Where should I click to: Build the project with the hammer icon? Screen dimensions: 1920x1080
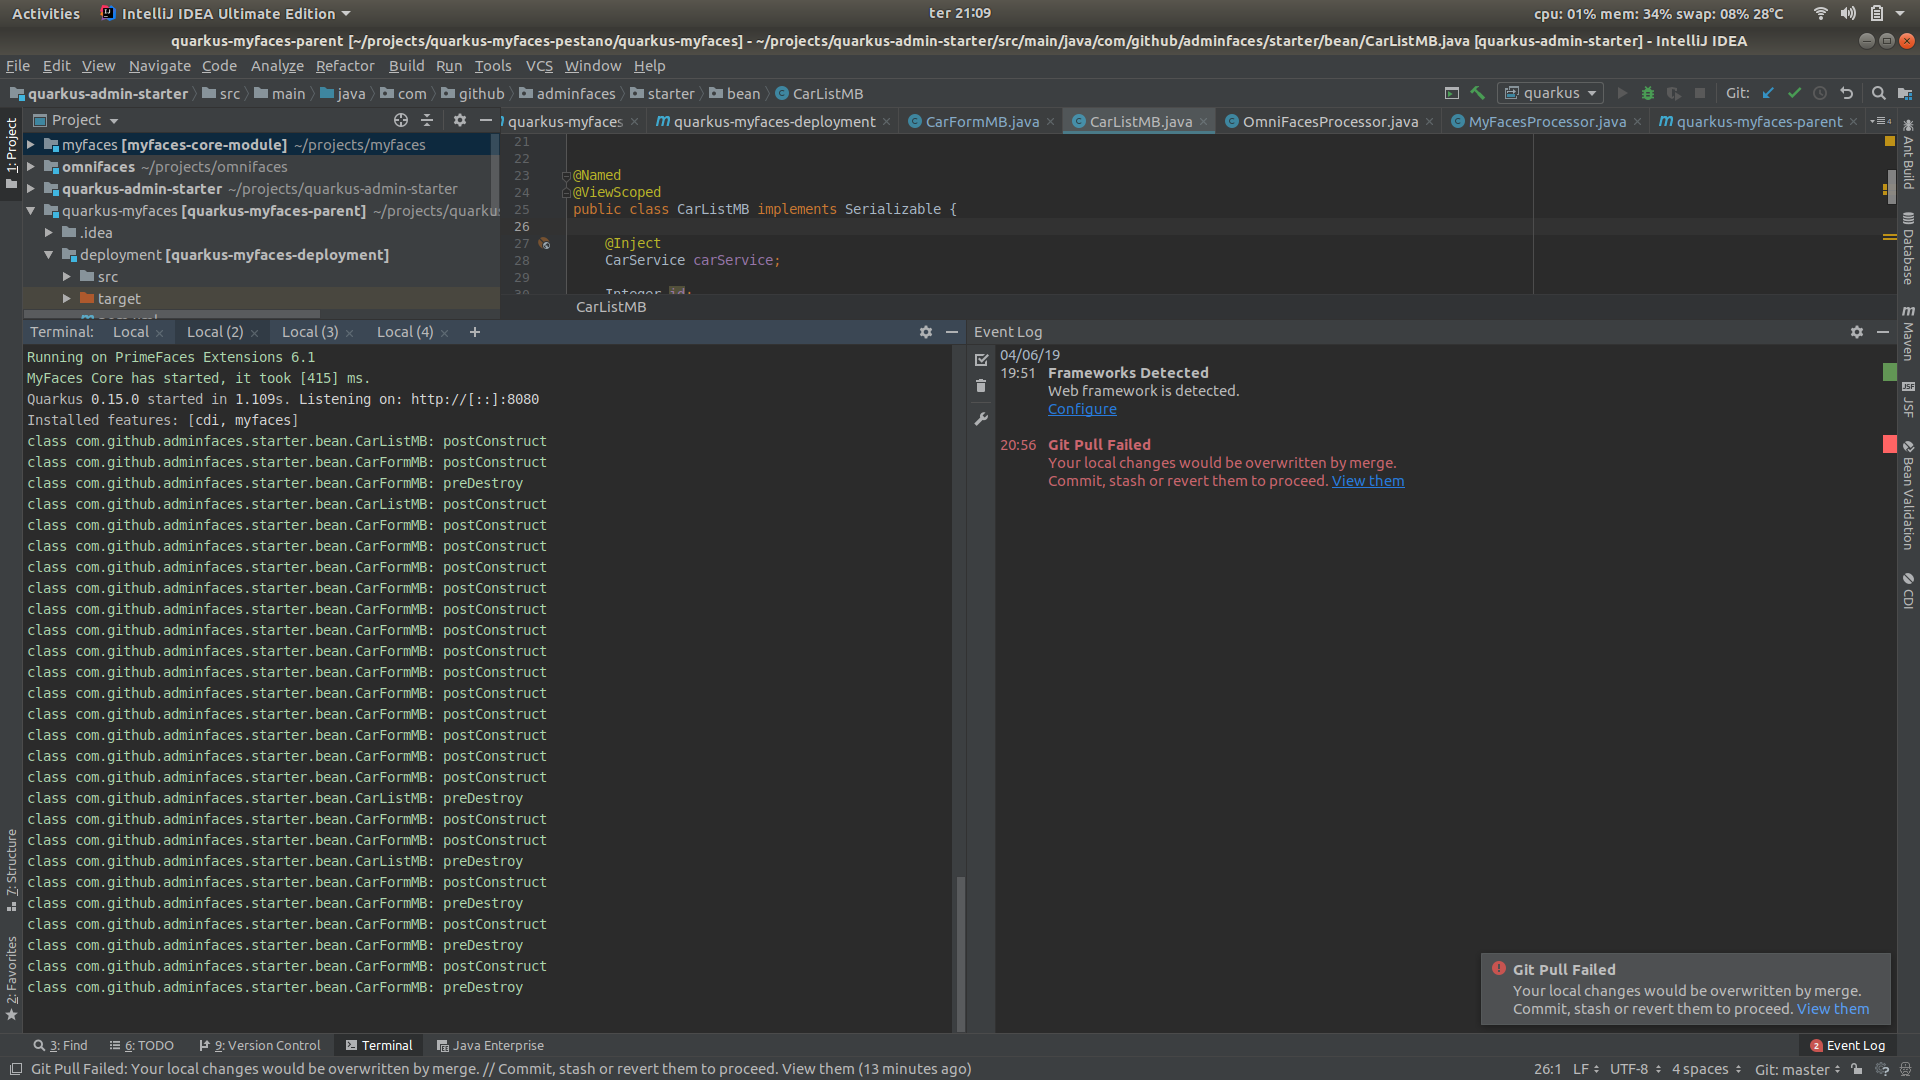point(1479,93)
